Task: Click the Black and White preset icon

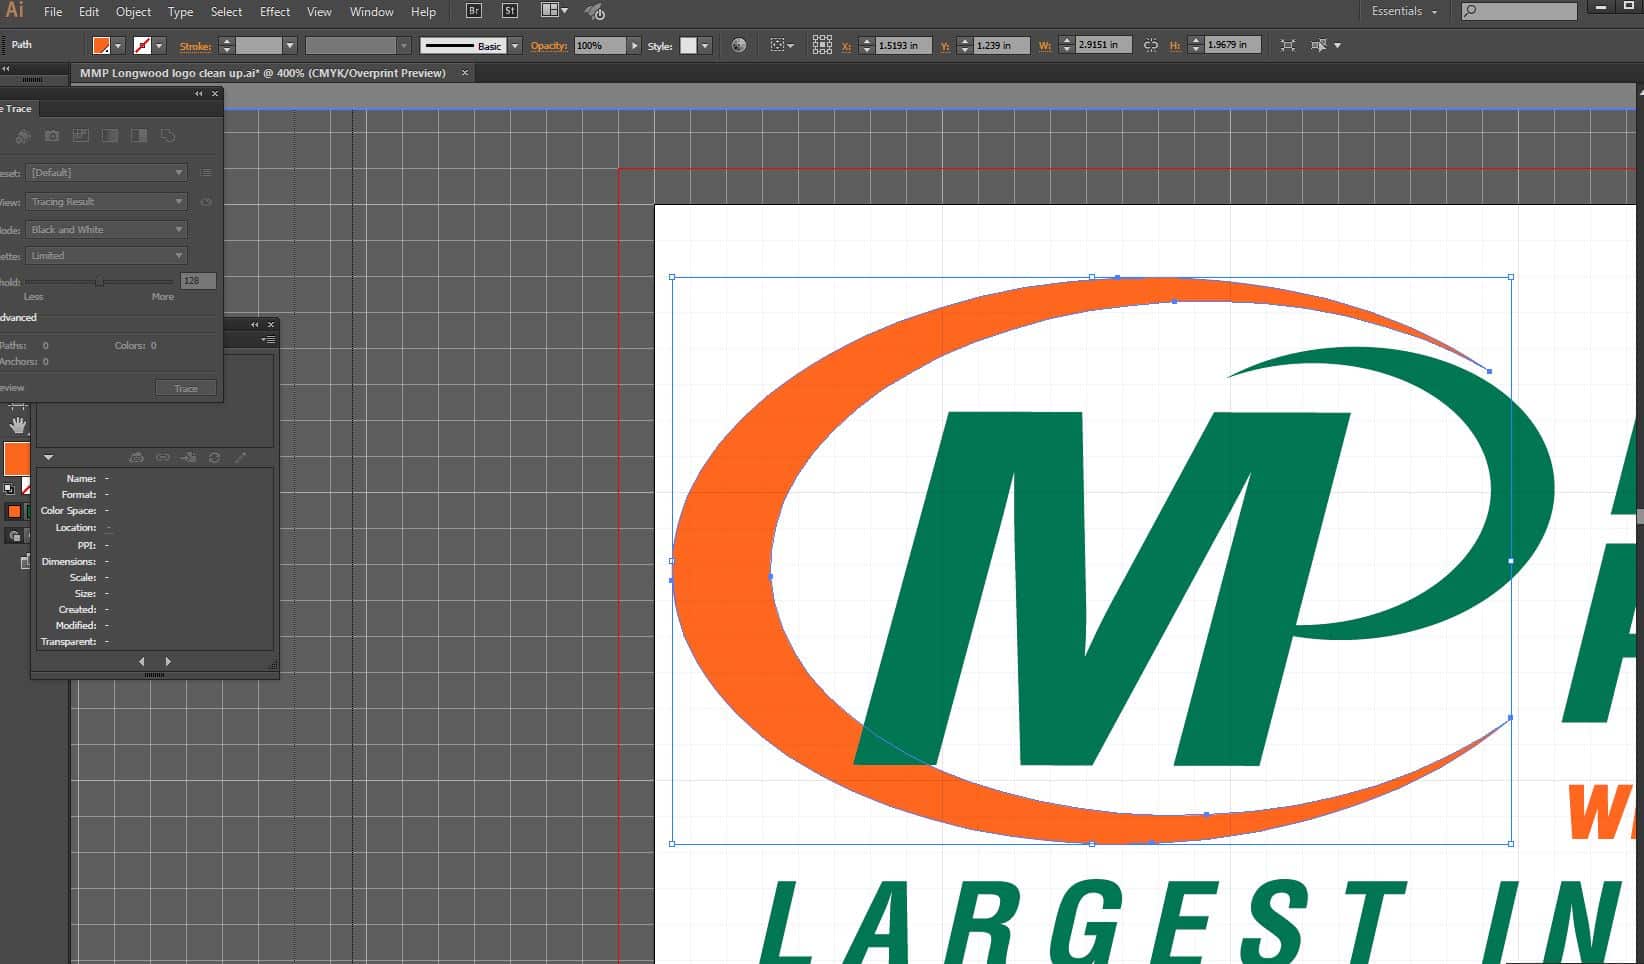Action: pos(139,136)
